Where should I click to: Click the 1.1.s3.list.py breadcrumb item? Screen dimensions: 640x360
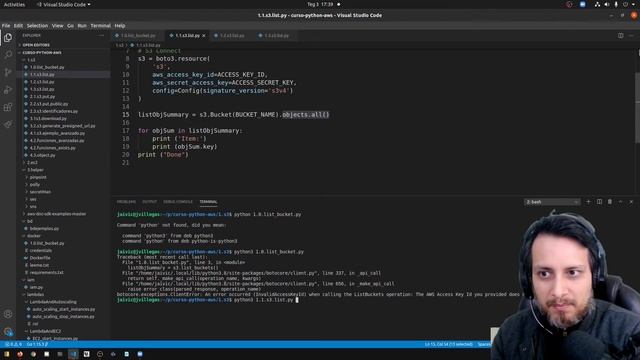(x=146, y=45)
